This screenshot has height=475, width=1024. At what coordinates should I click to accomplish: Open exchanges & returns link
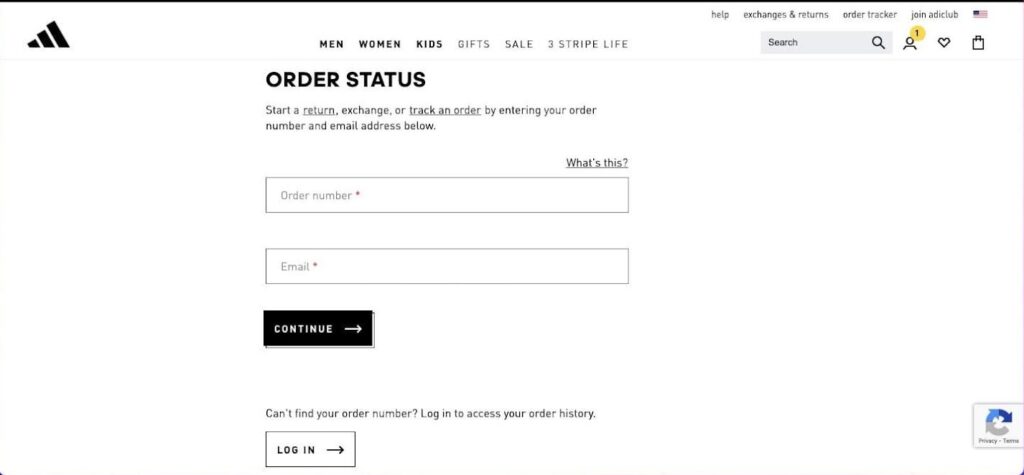coord(786,14)
